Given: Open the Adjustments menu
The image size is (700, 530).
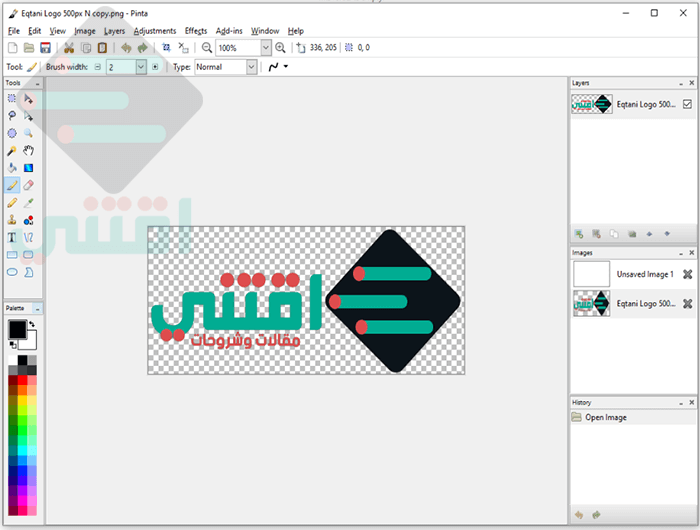Looking at the screenshot, I should (155, 31).
